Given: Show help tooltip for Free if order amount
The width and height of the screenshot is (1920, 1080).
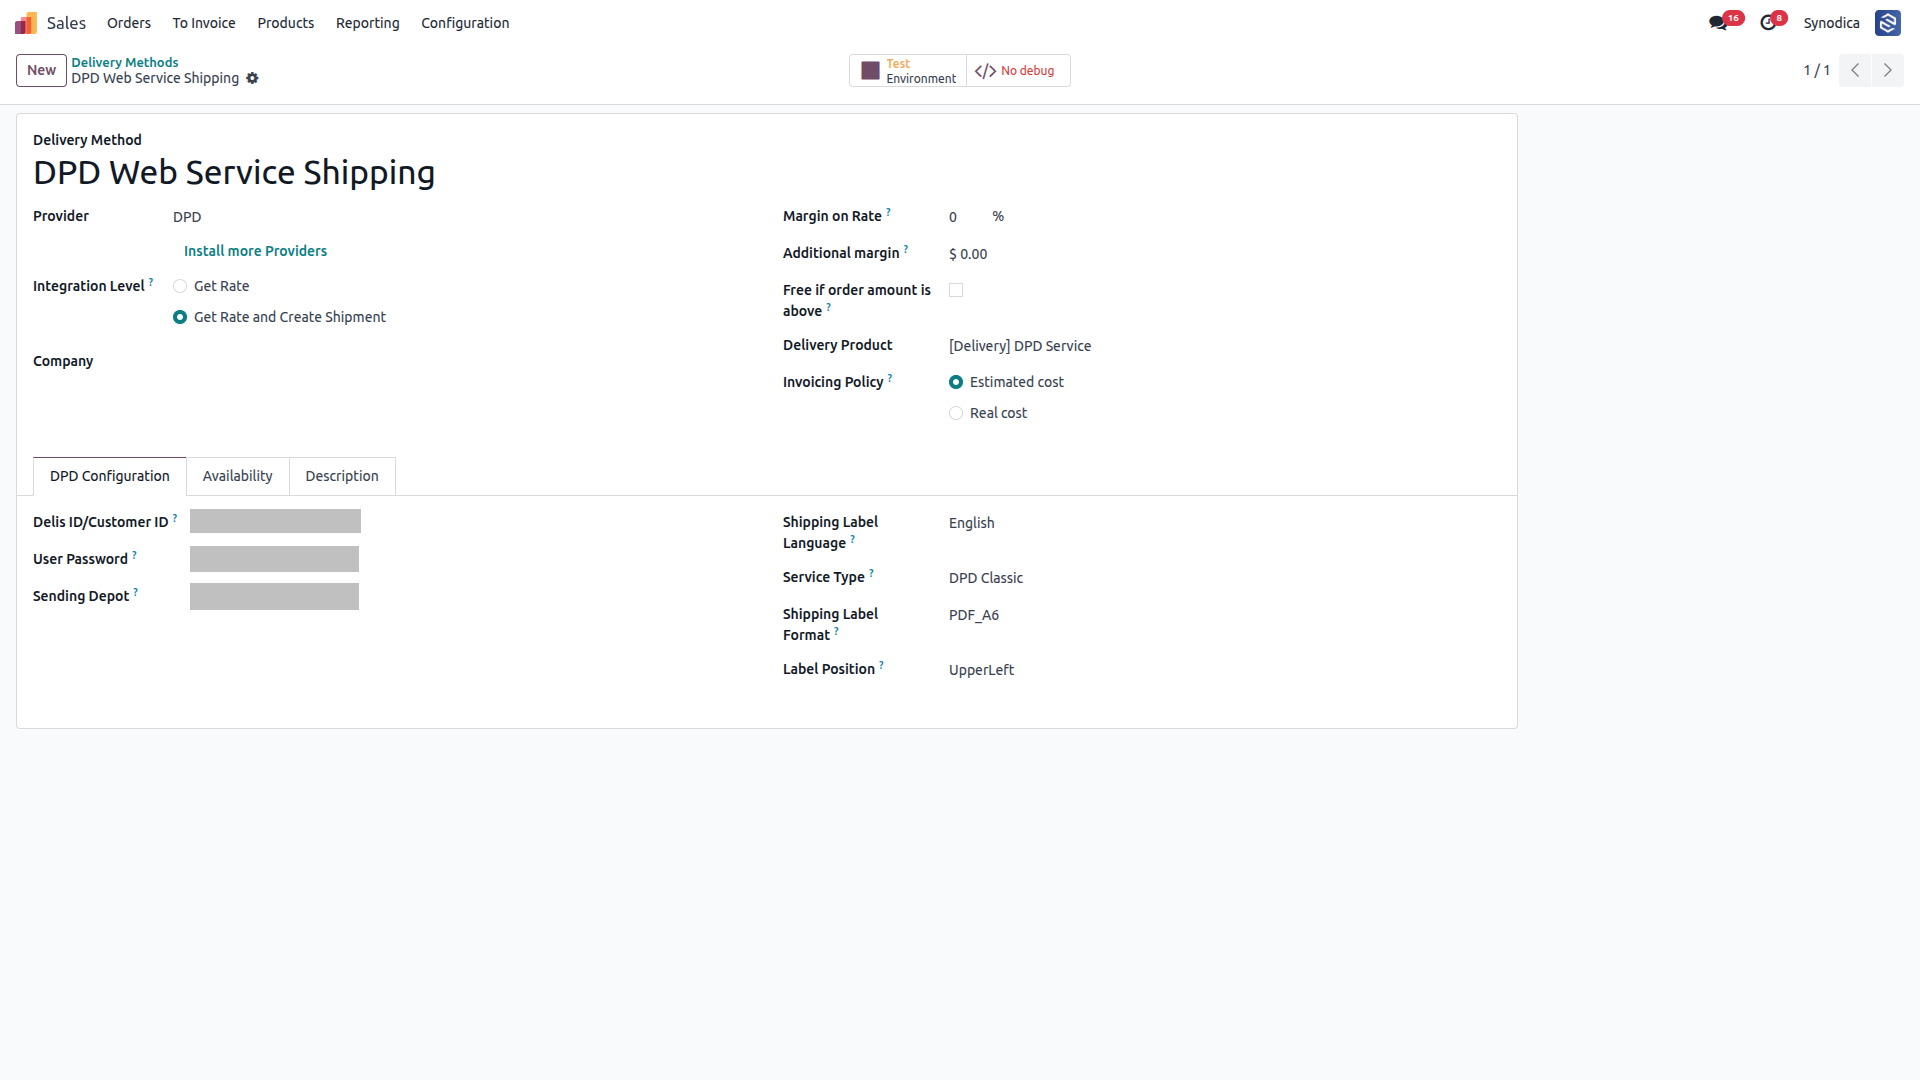Looking at the screenshot, I should [x=828, y=307].
